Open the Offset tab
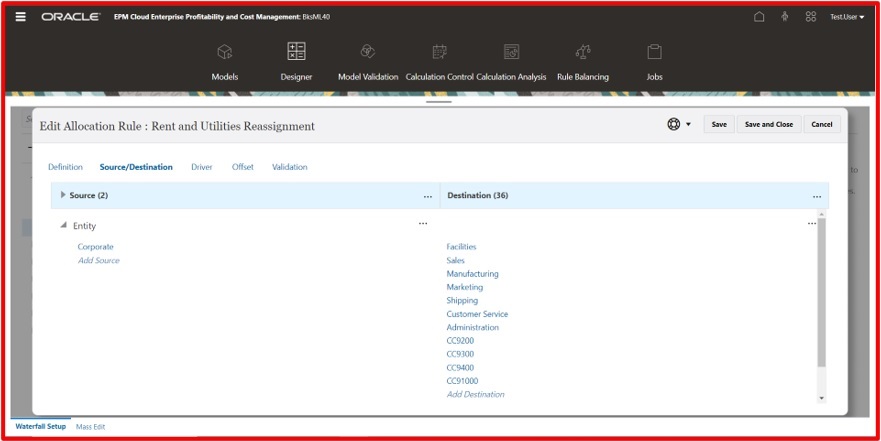This screenshot has width=881, height=441. [x=243, y=167]
